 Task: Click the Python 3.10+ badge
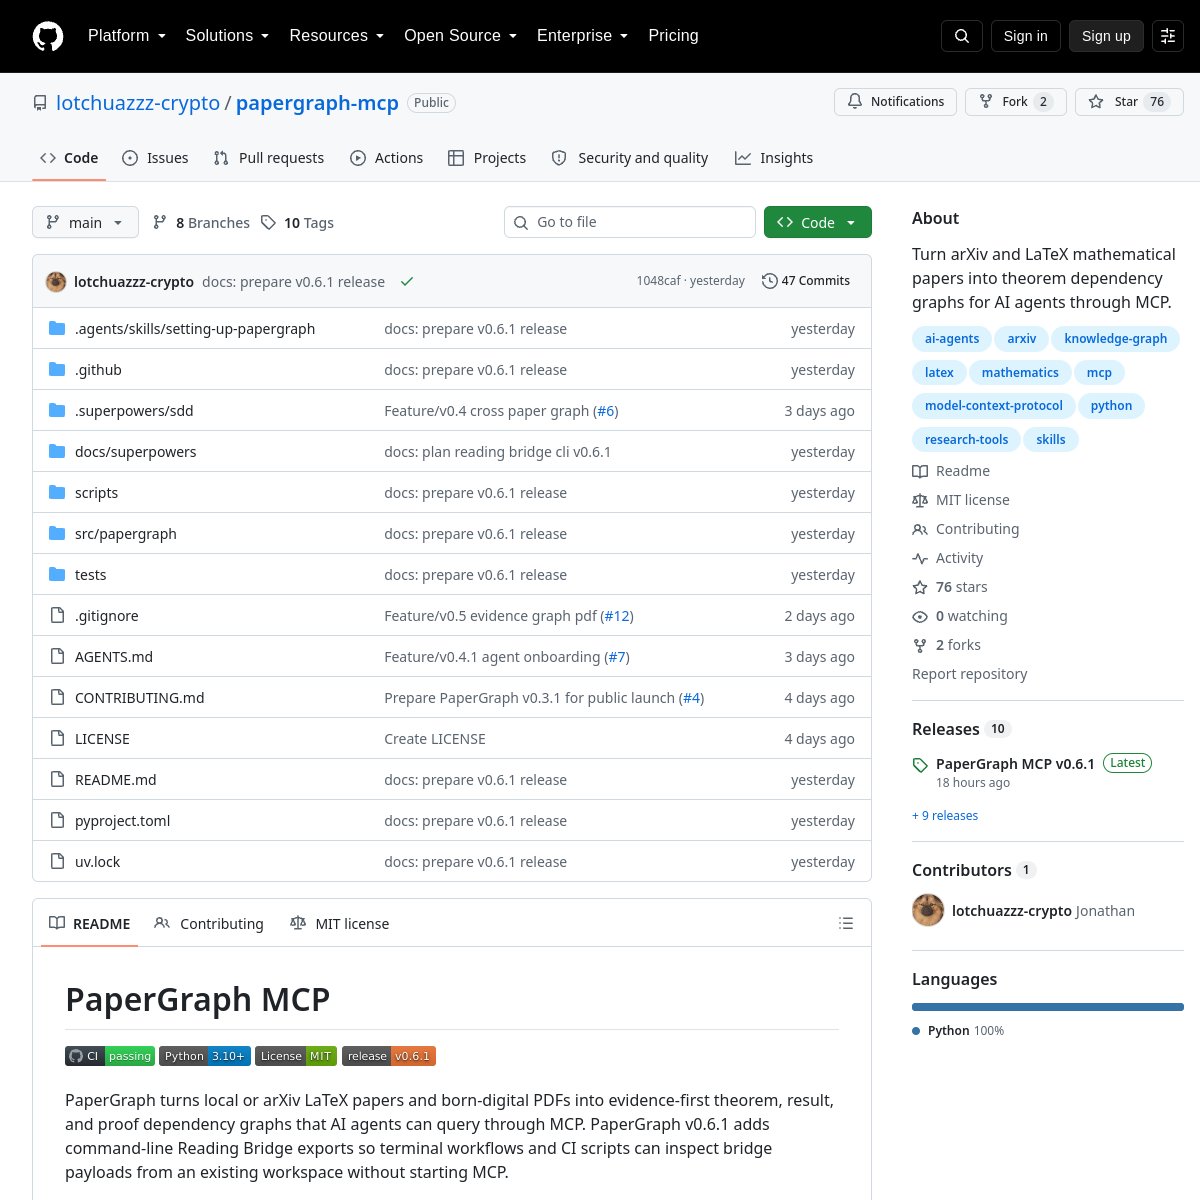pos(205,1056)
